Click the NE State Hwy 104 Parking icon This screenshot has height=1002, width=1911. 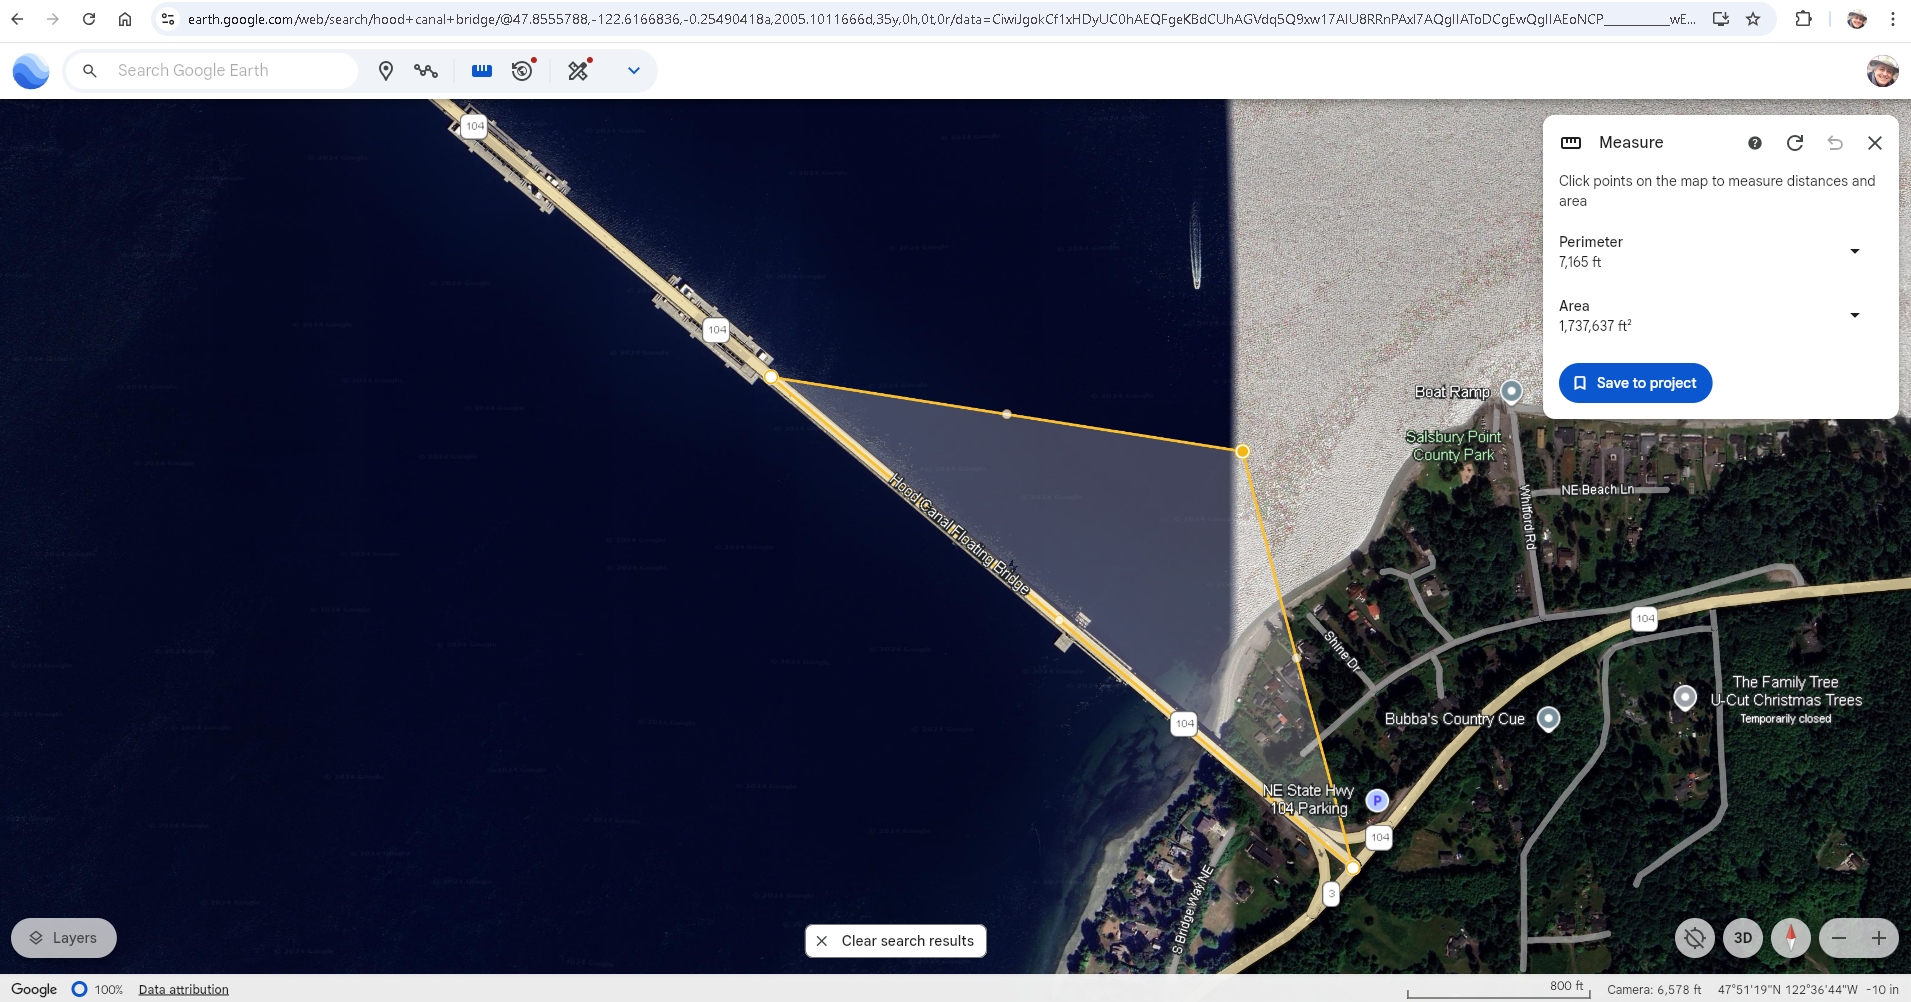tap(1377, 800)
